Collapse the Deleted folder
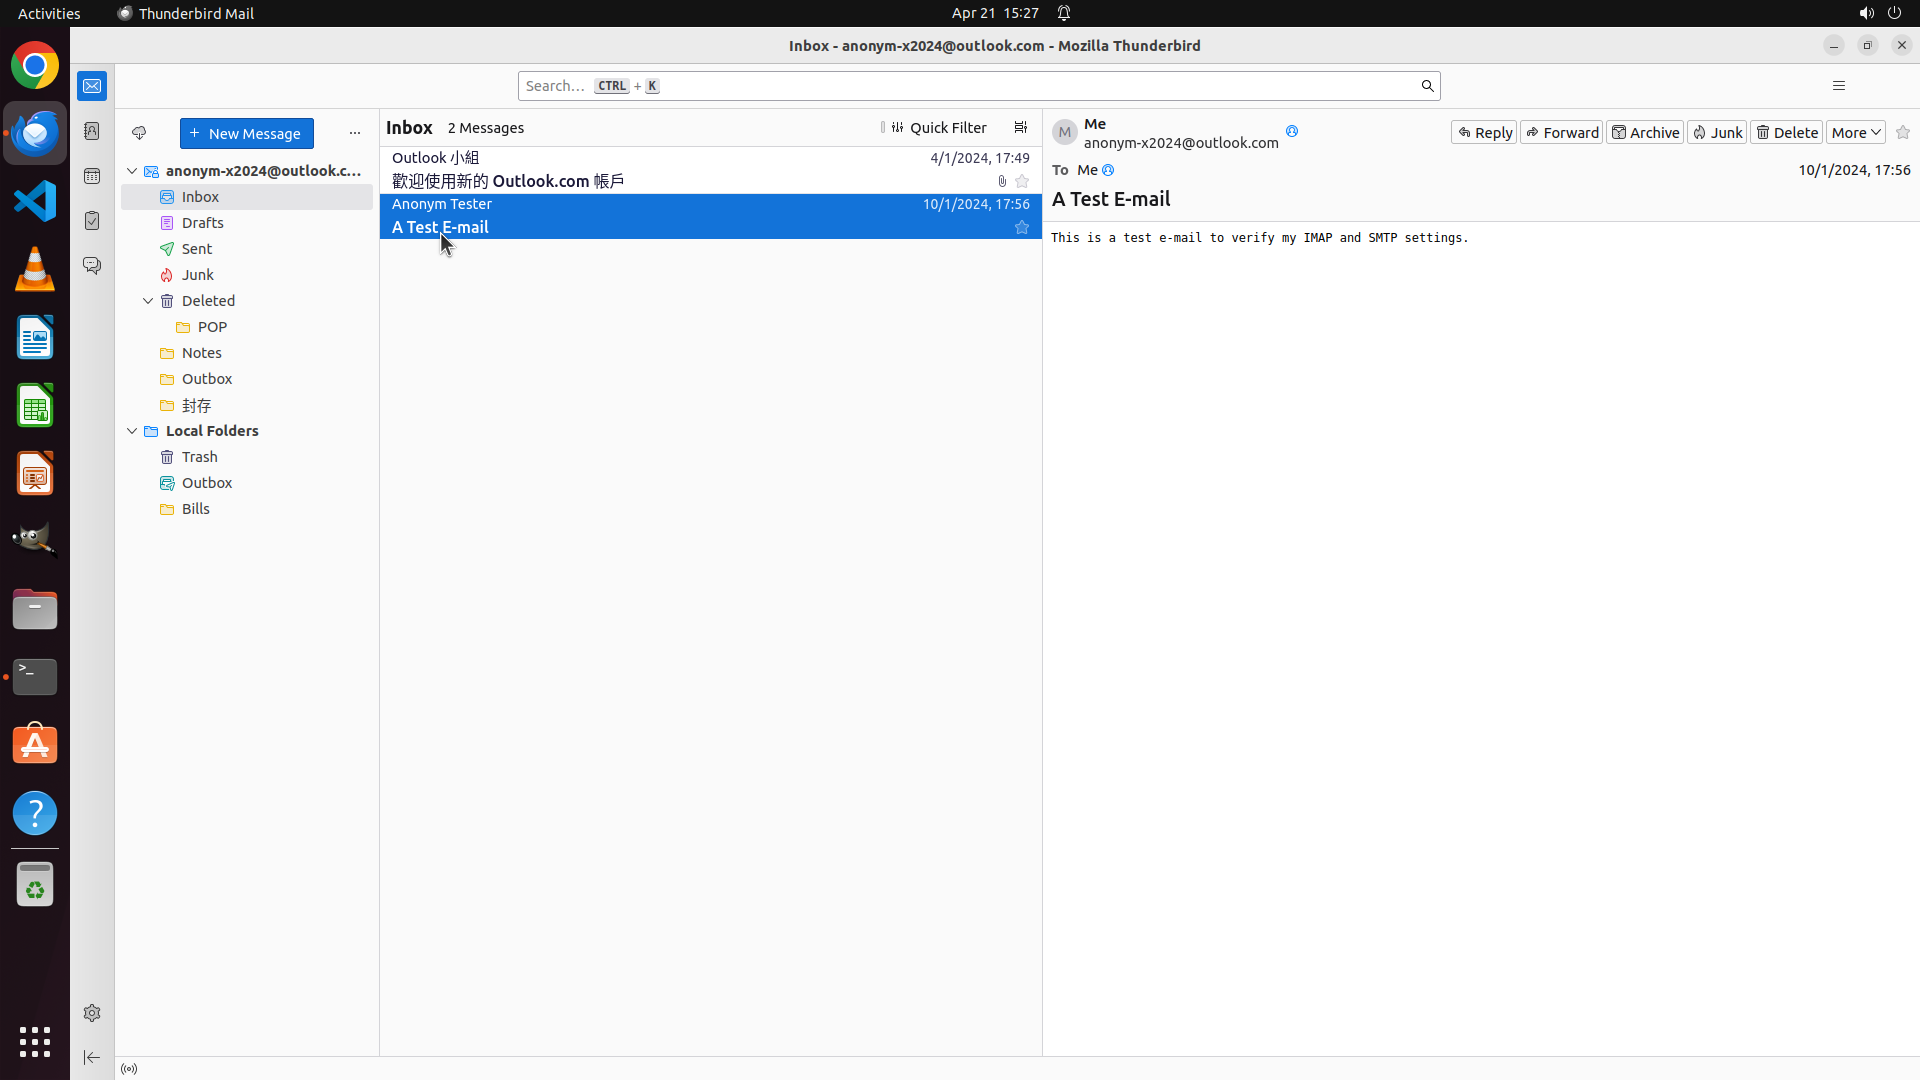 (148, 301)
